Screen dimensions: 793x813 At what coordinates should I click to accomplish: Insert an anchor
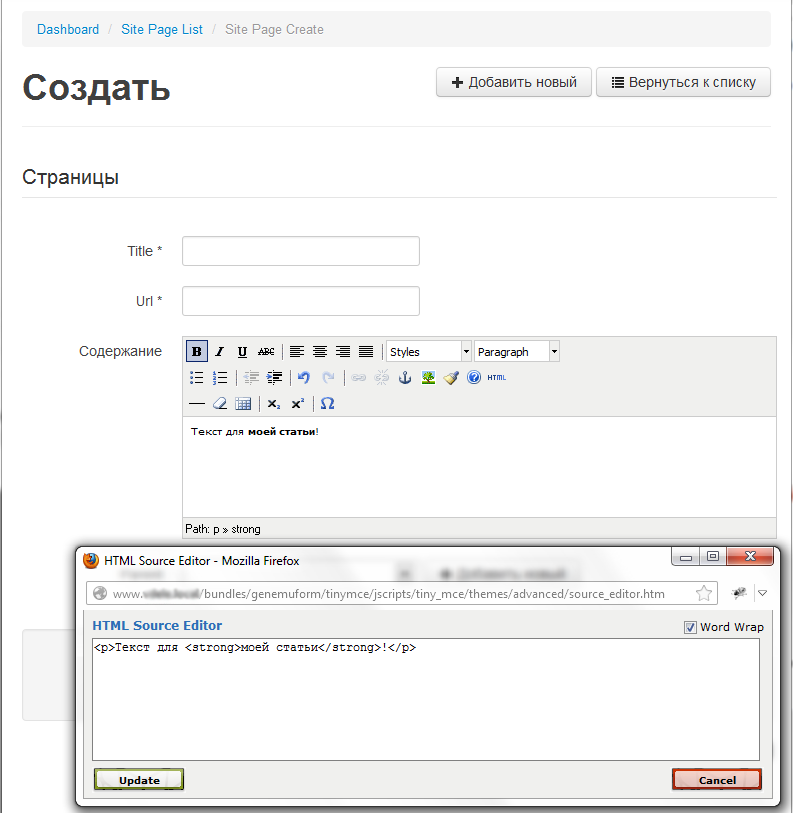coord(405,377)
